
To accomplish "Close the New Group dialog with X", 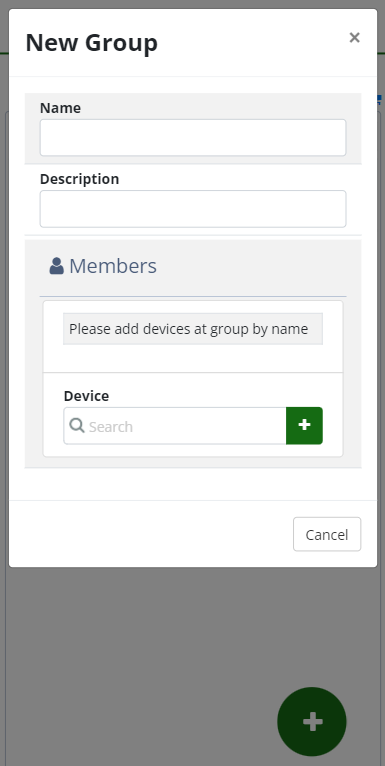I will [x=354, y=37].
